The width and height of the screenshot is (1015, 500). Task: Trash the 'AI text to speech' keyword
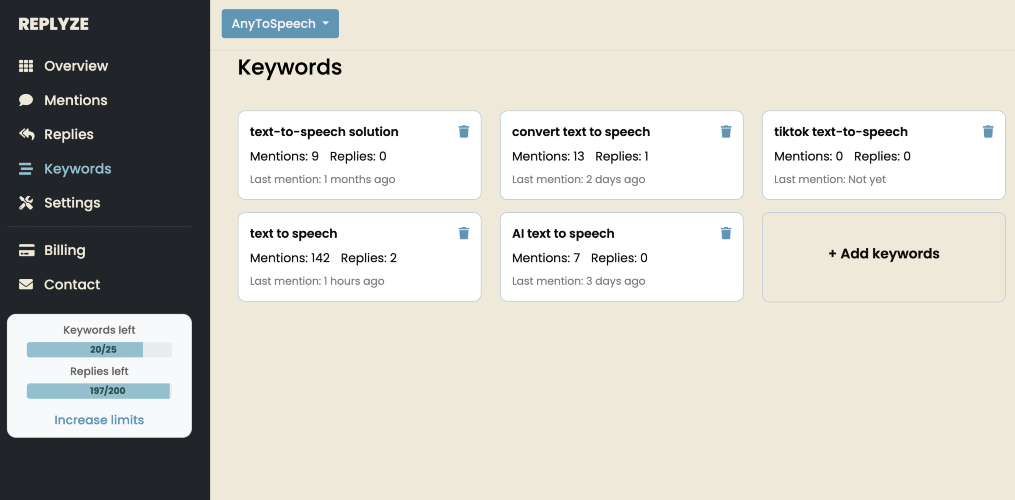pyautogui.click(x=726, y=234)
